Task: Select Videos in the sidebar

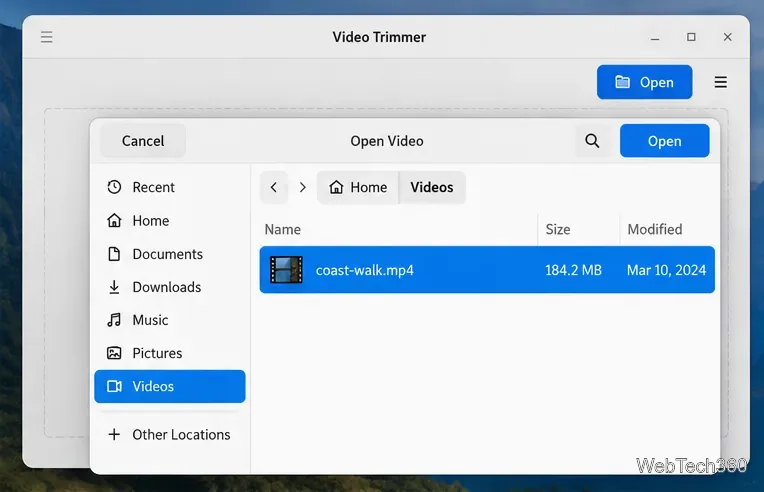Action: (x=170, y=386)
